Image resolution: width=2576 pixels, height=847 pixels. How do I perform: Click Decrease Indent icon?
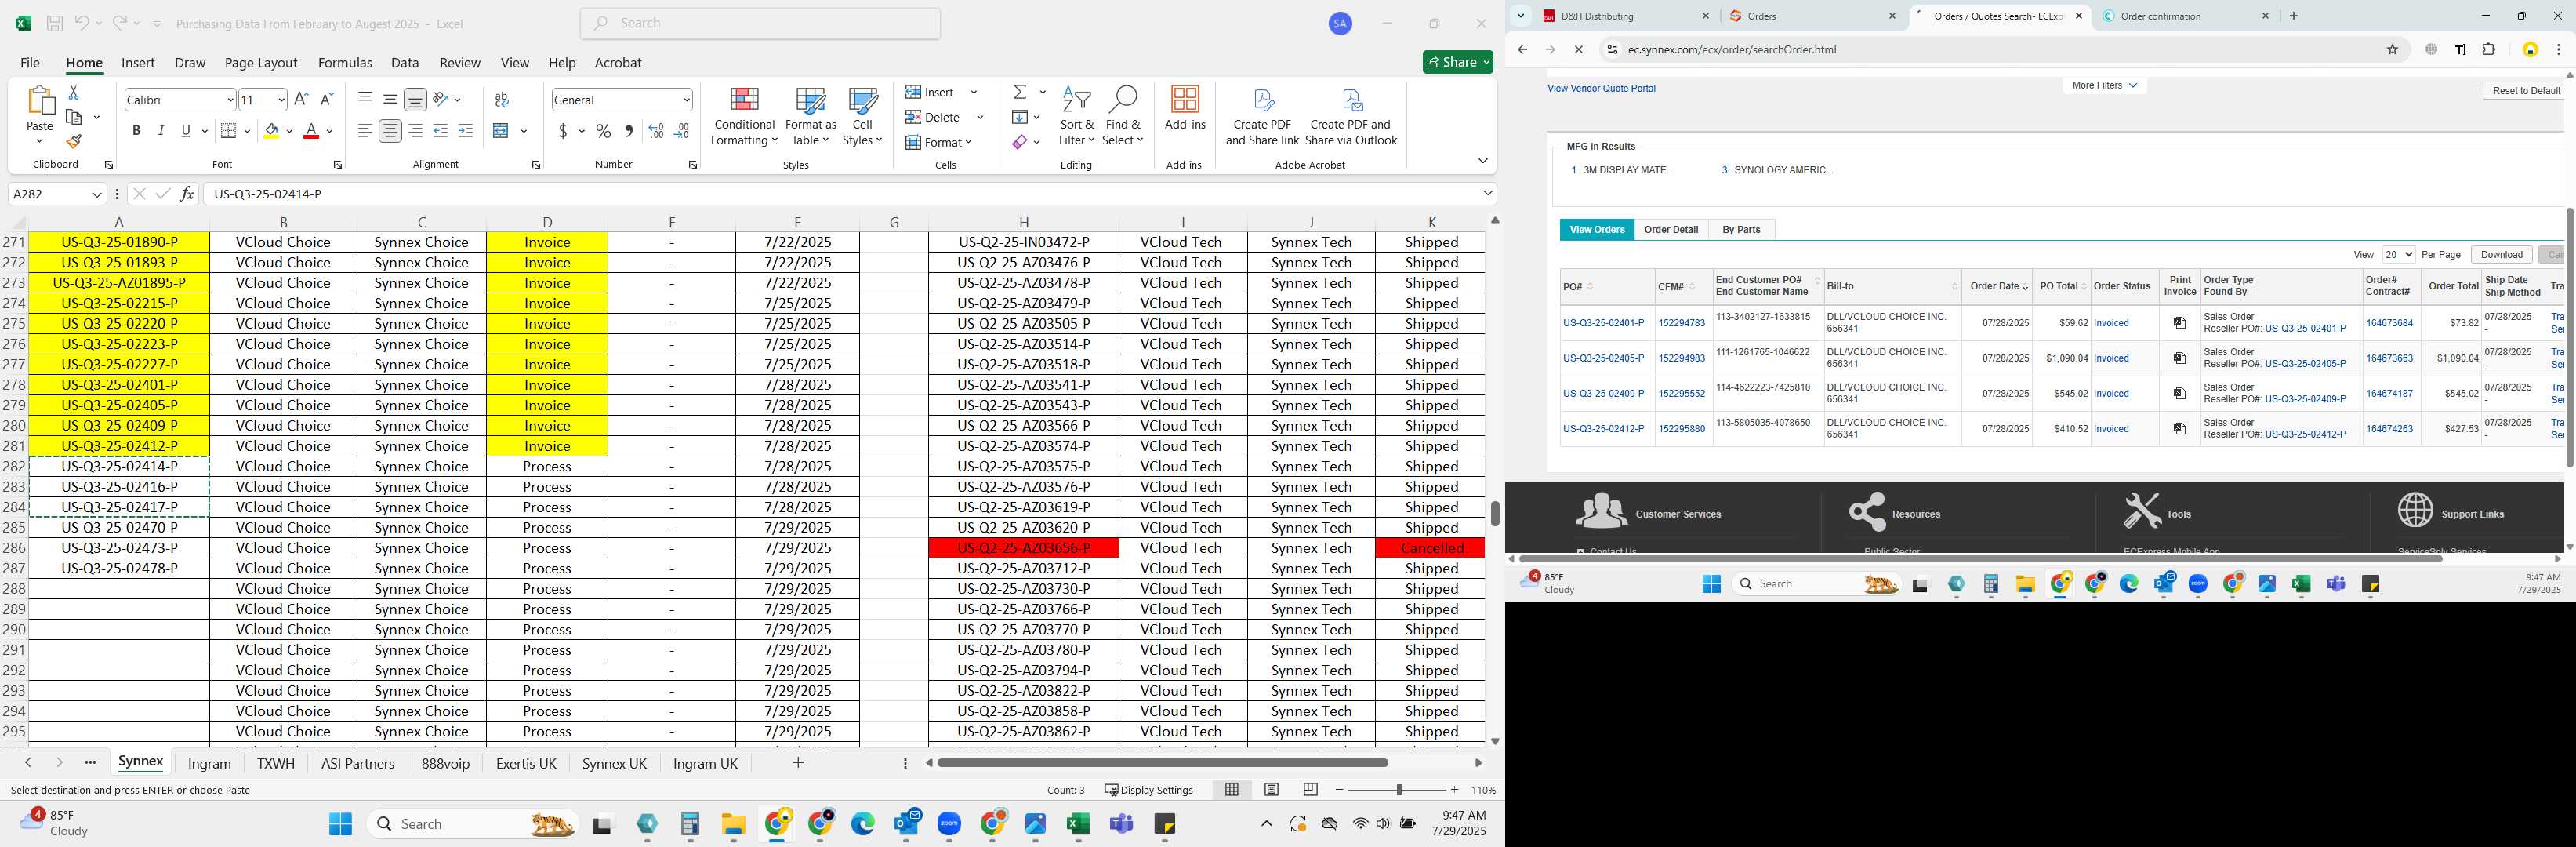[440, 131]
